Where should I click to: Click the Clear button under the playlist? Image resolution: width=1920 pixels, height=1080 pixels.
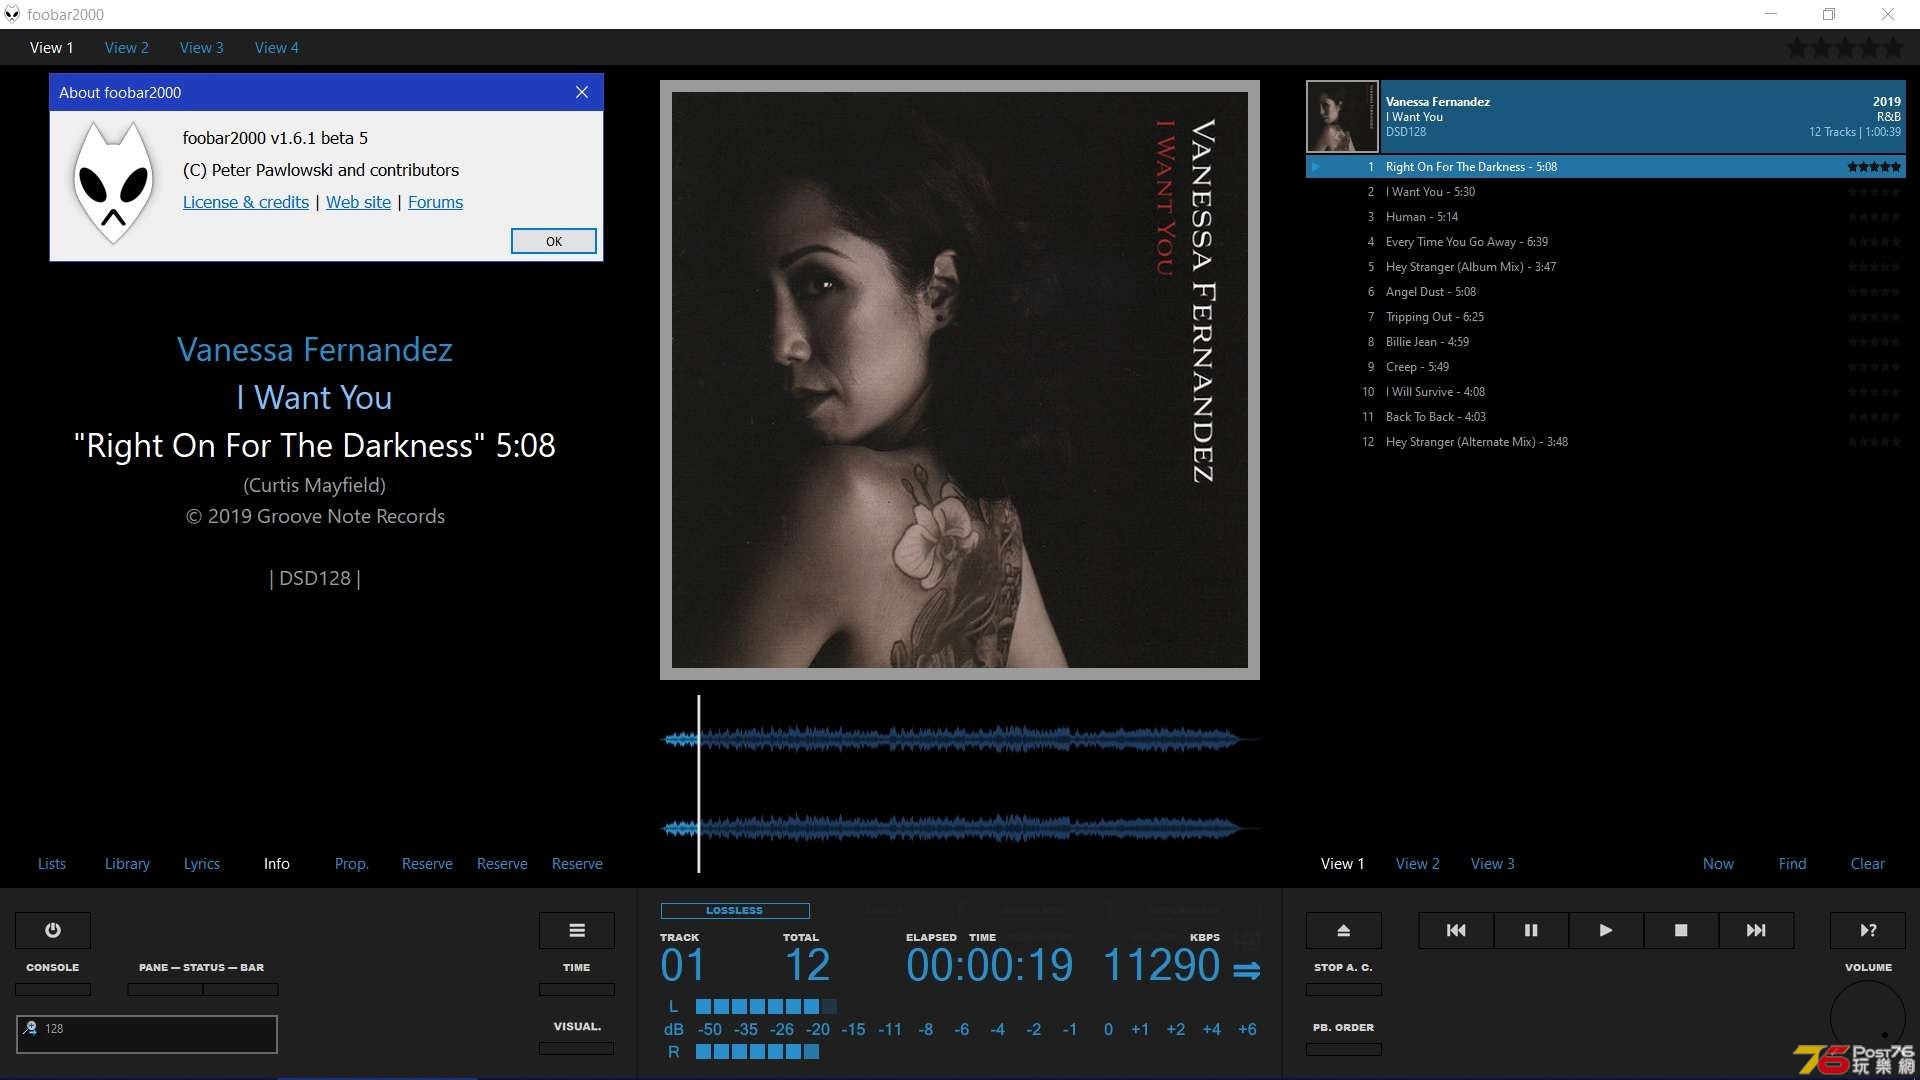(1867, 864)
